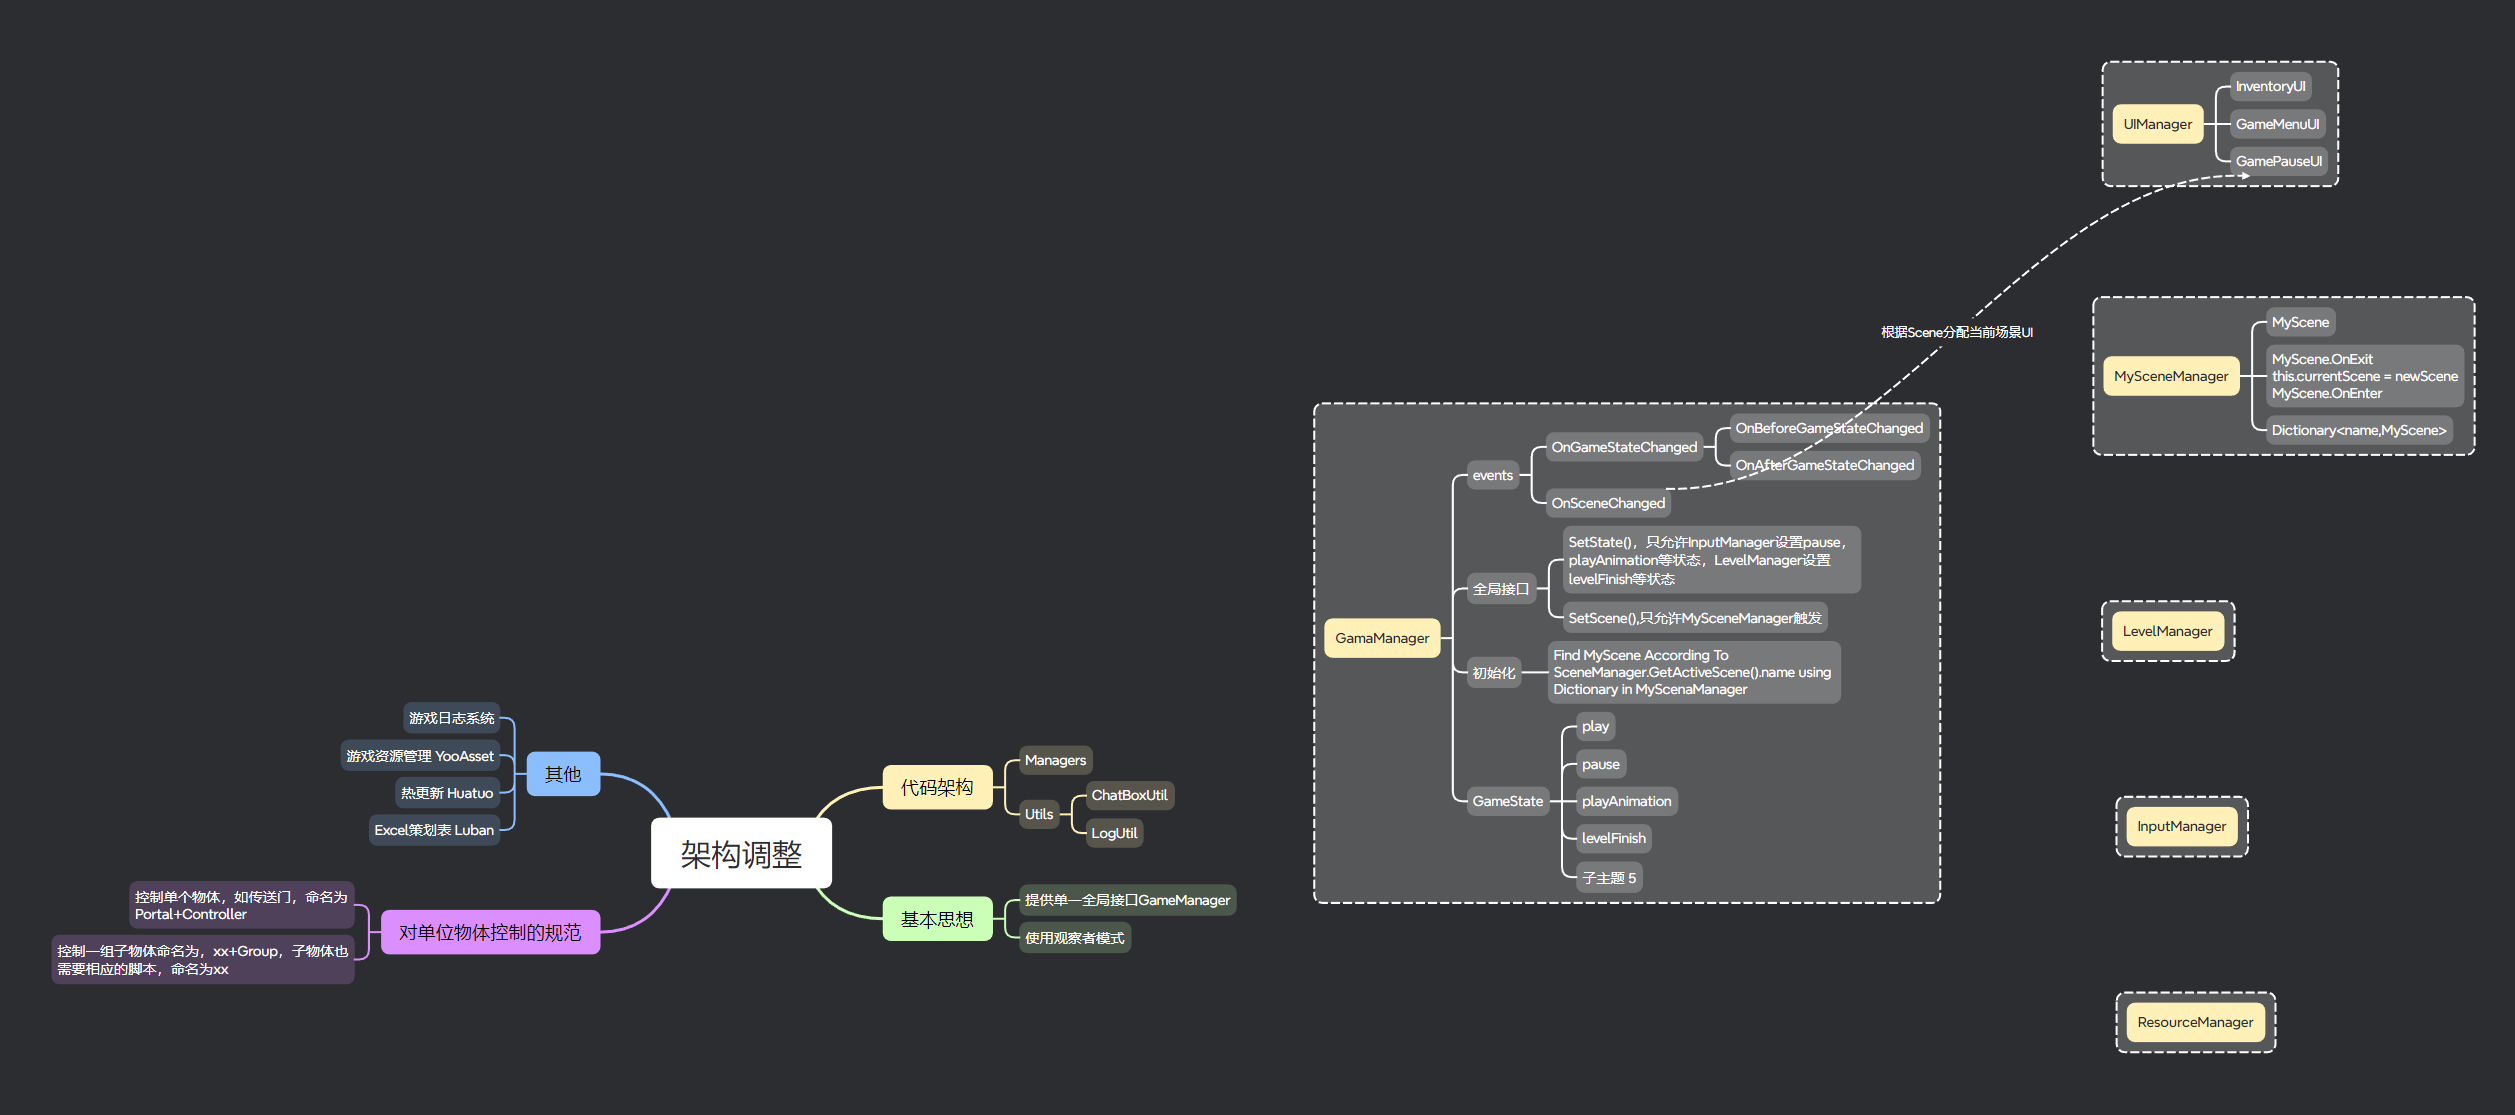The height and width of the screenshot is (1115, 2515).
Task: Click the 代码架构 yellow topic node
Action: click(936, 787)
